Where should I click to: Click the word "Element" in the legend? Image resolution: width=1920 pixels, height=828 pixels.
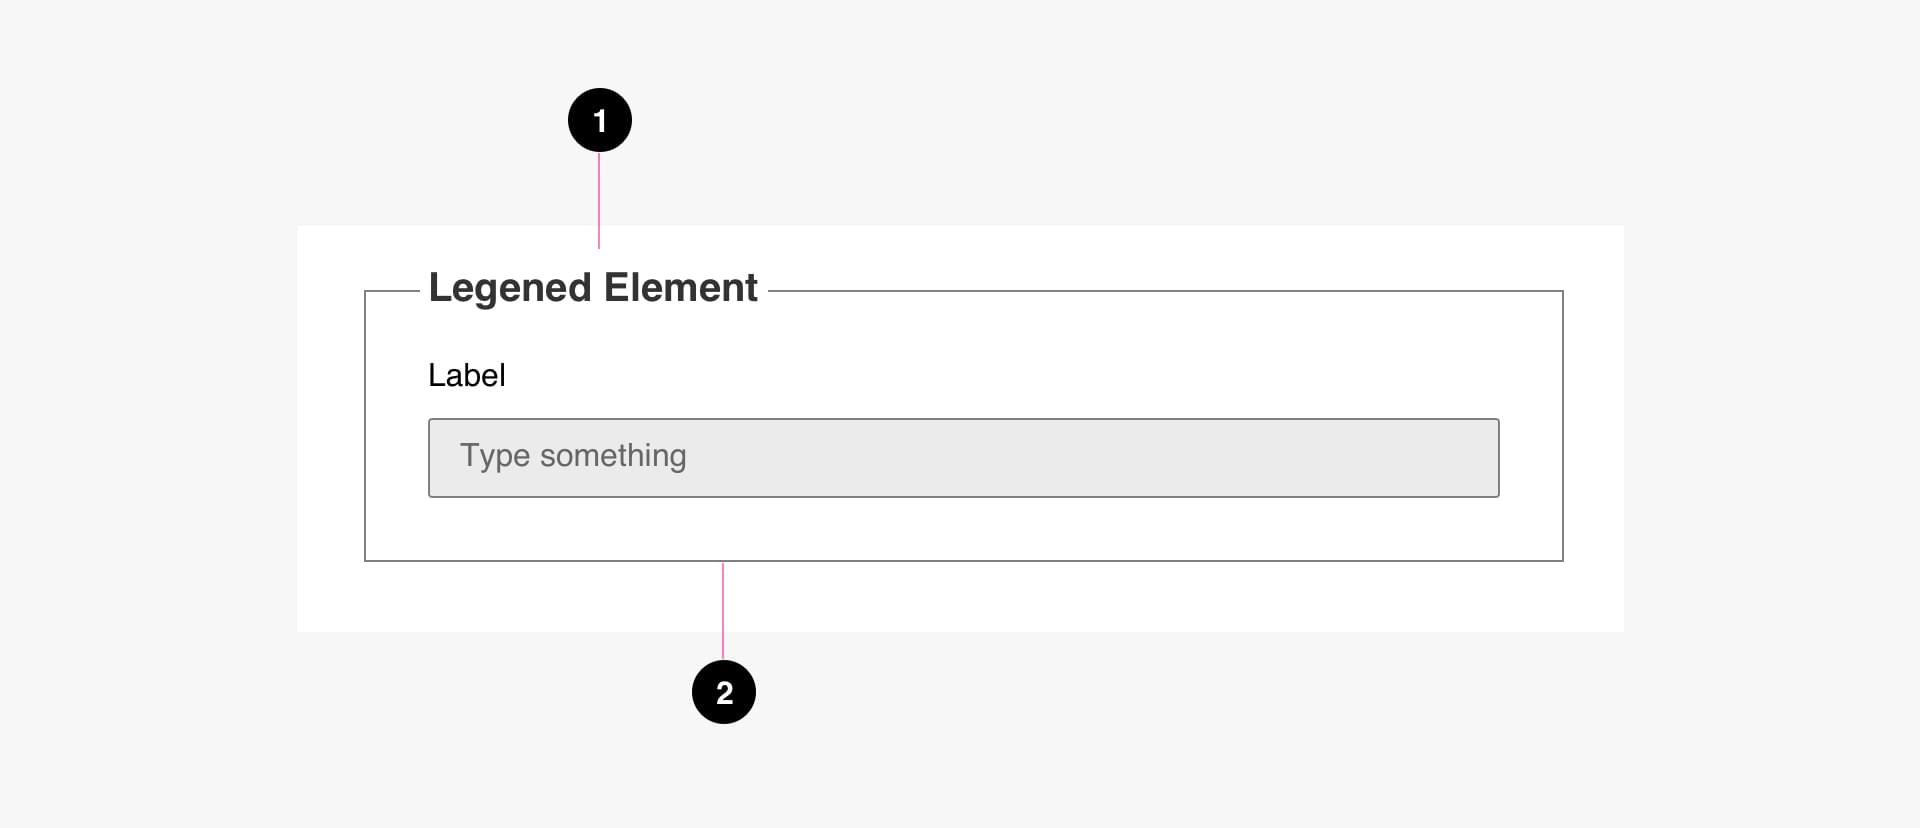click(681, 288)
